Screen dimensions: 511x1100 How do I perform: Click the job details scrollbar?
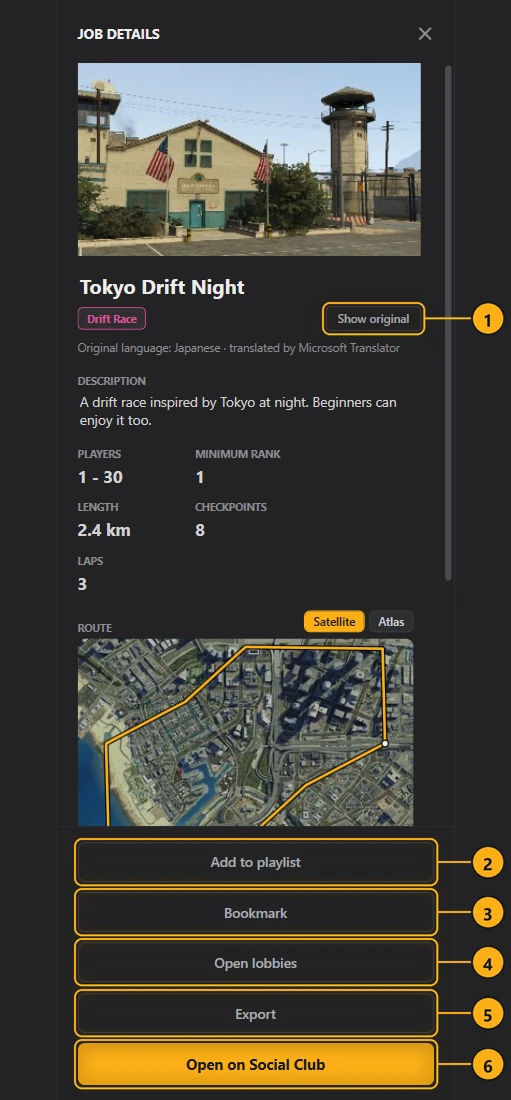point(448,323)
